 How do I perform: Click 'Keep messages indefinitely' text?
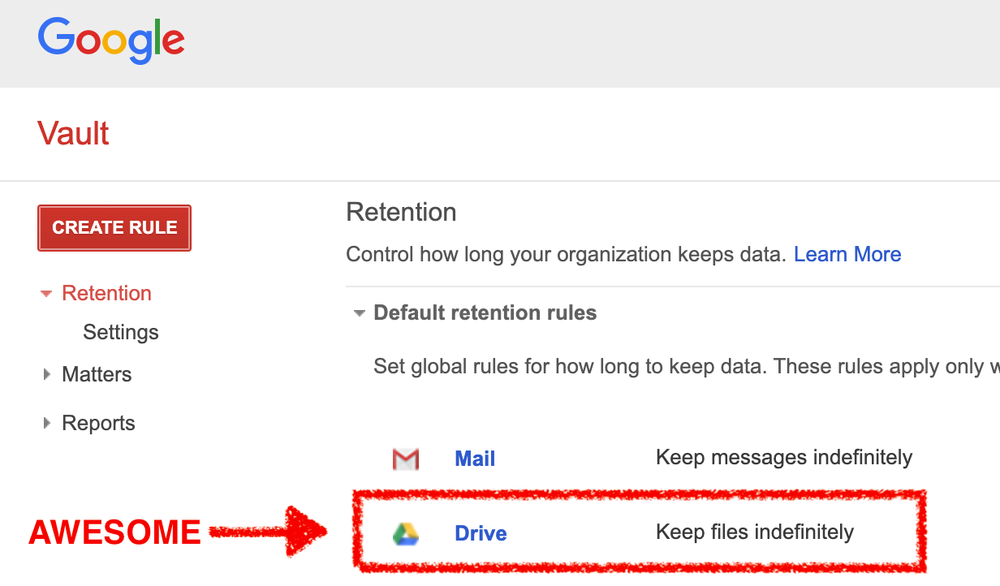coord(784,457)
